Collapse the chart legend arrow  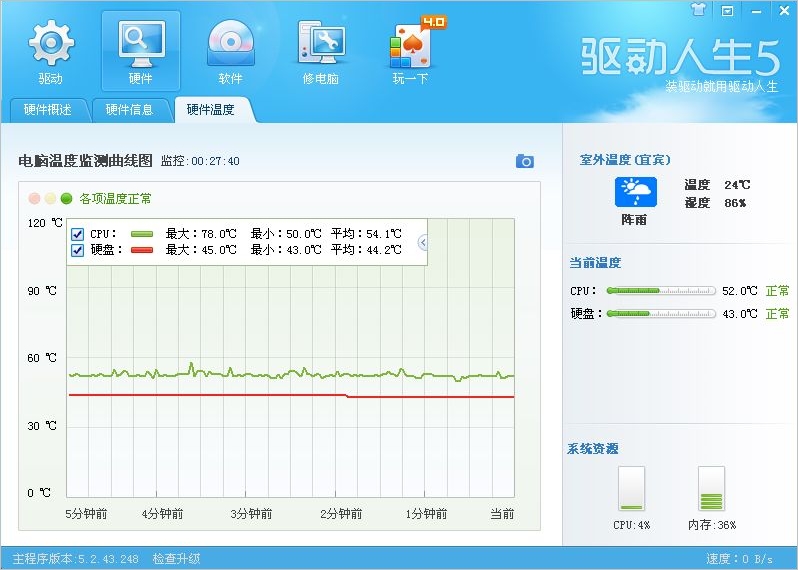(x=422, y=242)
